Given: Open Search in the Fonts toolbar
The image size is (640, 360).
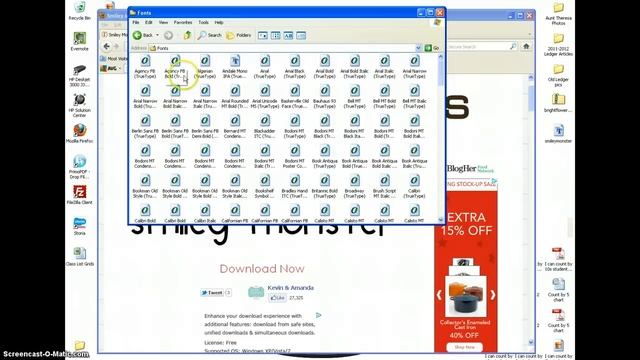Looking at the screenshot, I should (x=209, y=36).
